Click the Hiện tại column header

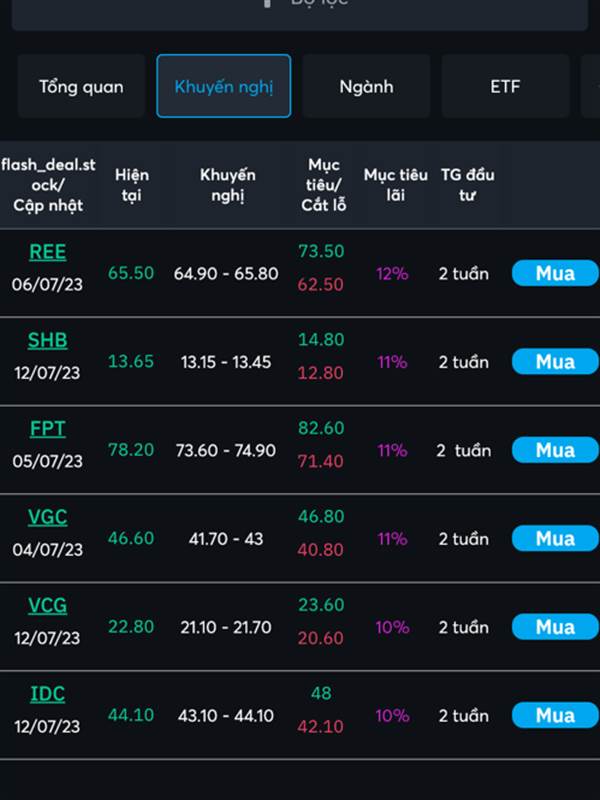pos(132,185)
